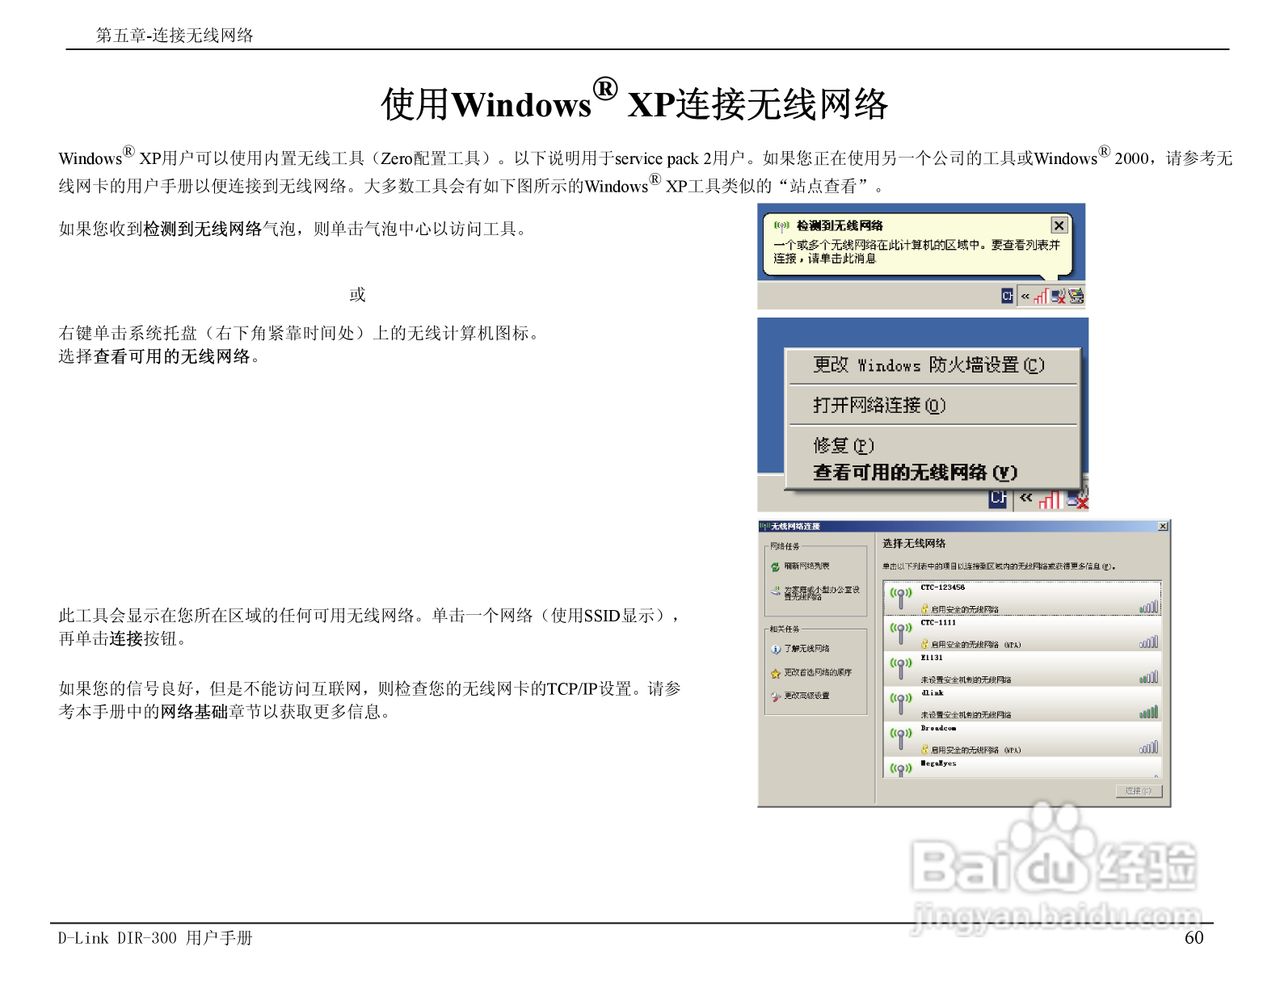Click the page title 使用Windows XP连接无线网络
This screenshot has height=989, width=1280.
click(635, 101)
